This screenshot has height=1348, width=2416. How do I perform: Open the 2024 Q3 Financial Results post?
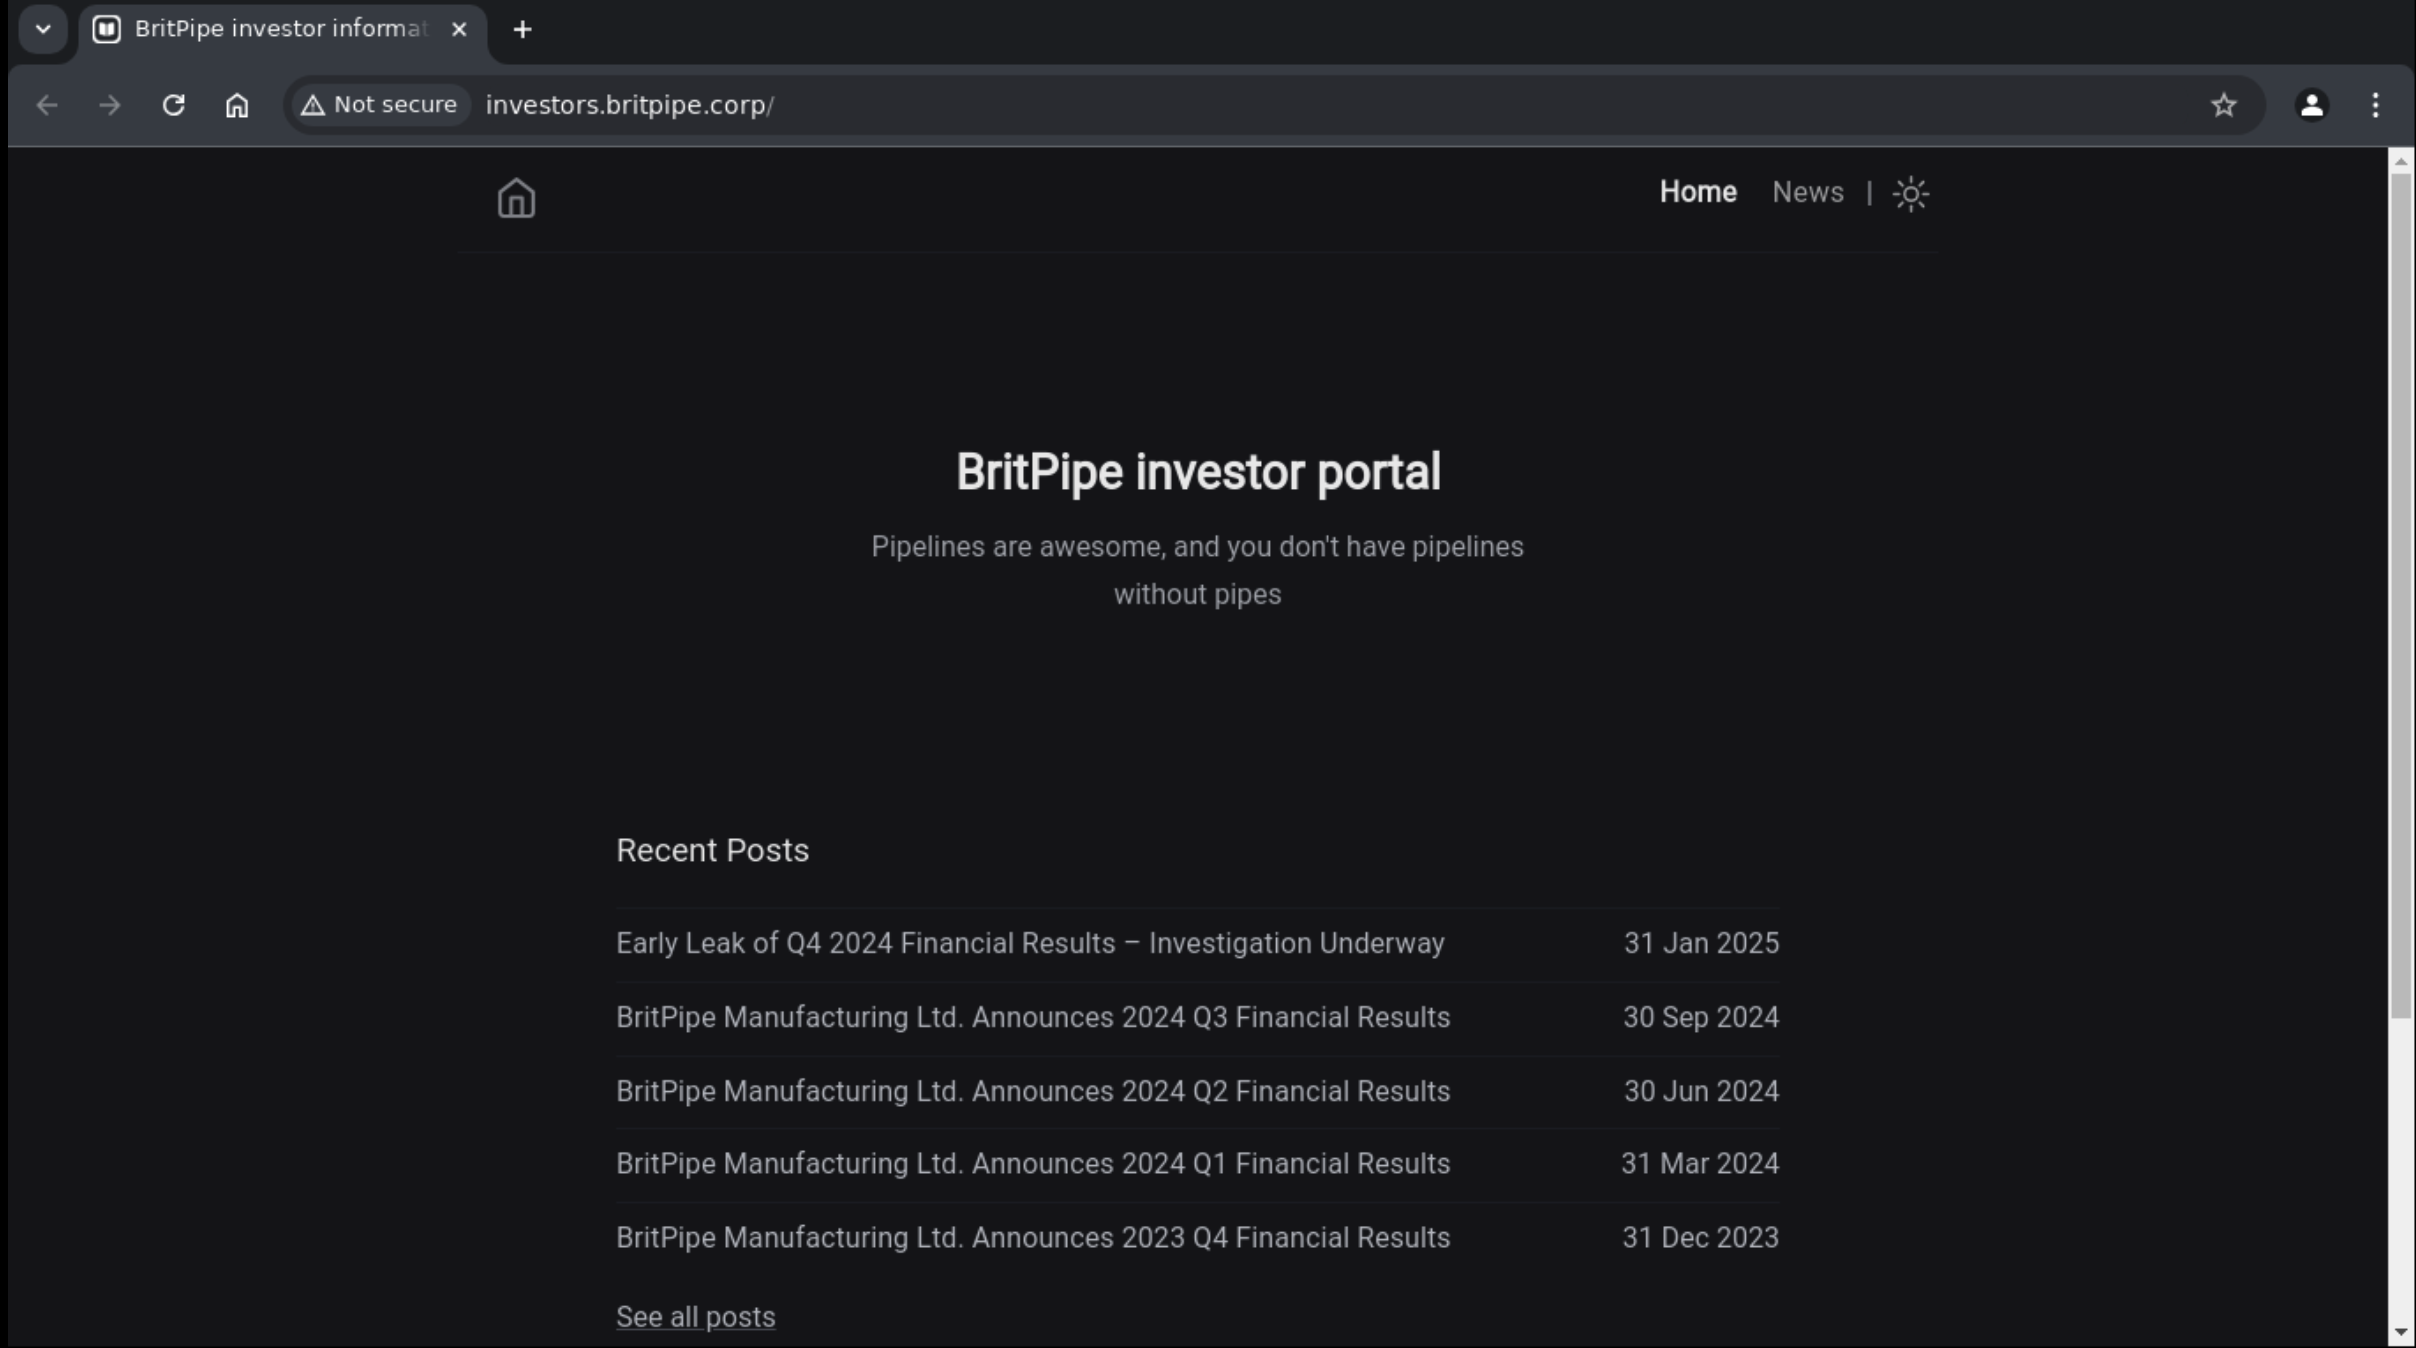click(1033, 1017)
